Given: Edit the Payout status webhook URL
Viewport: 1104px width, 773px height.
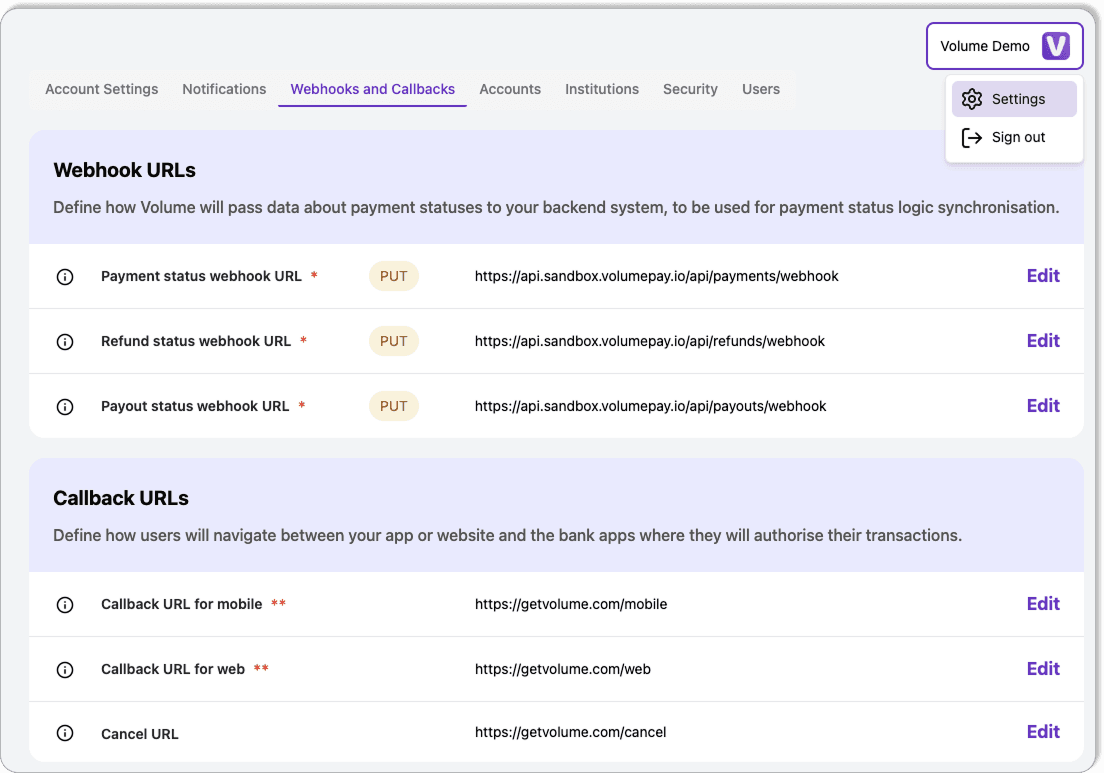Looking at the screenshot, I should click(x=1043, y=406).
